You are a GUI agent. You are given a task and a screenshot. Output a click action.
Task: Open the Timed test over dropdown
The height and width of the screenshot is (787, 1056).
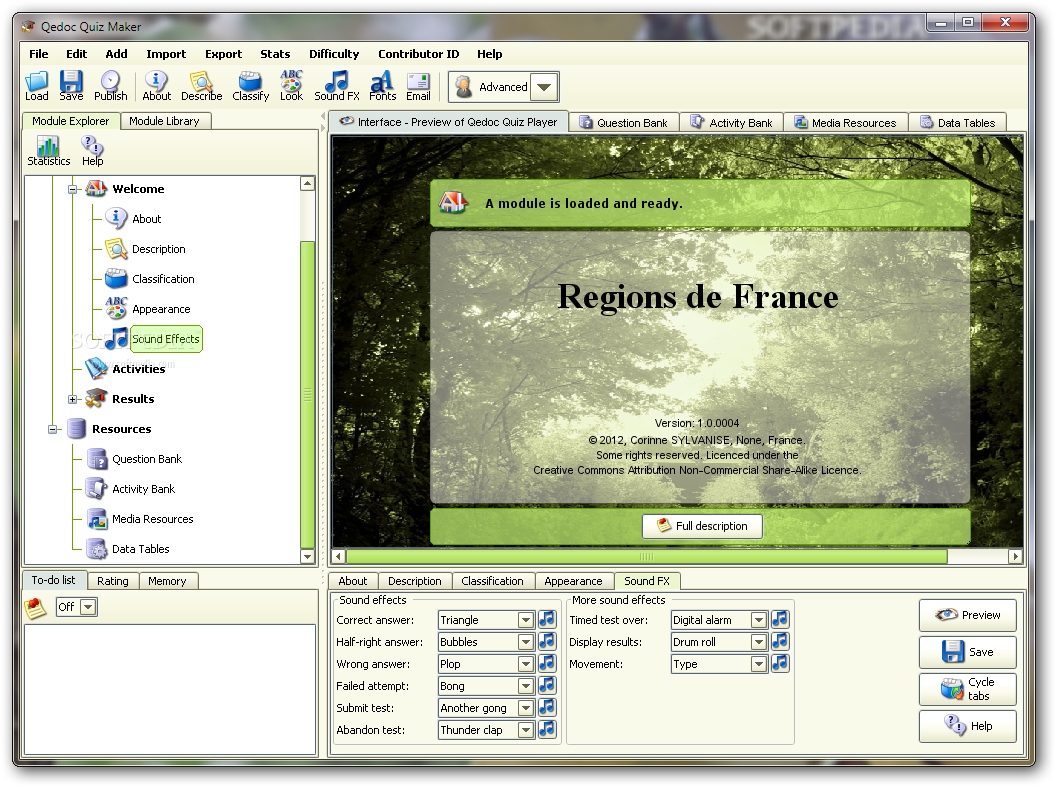click(x=759, y=620)
